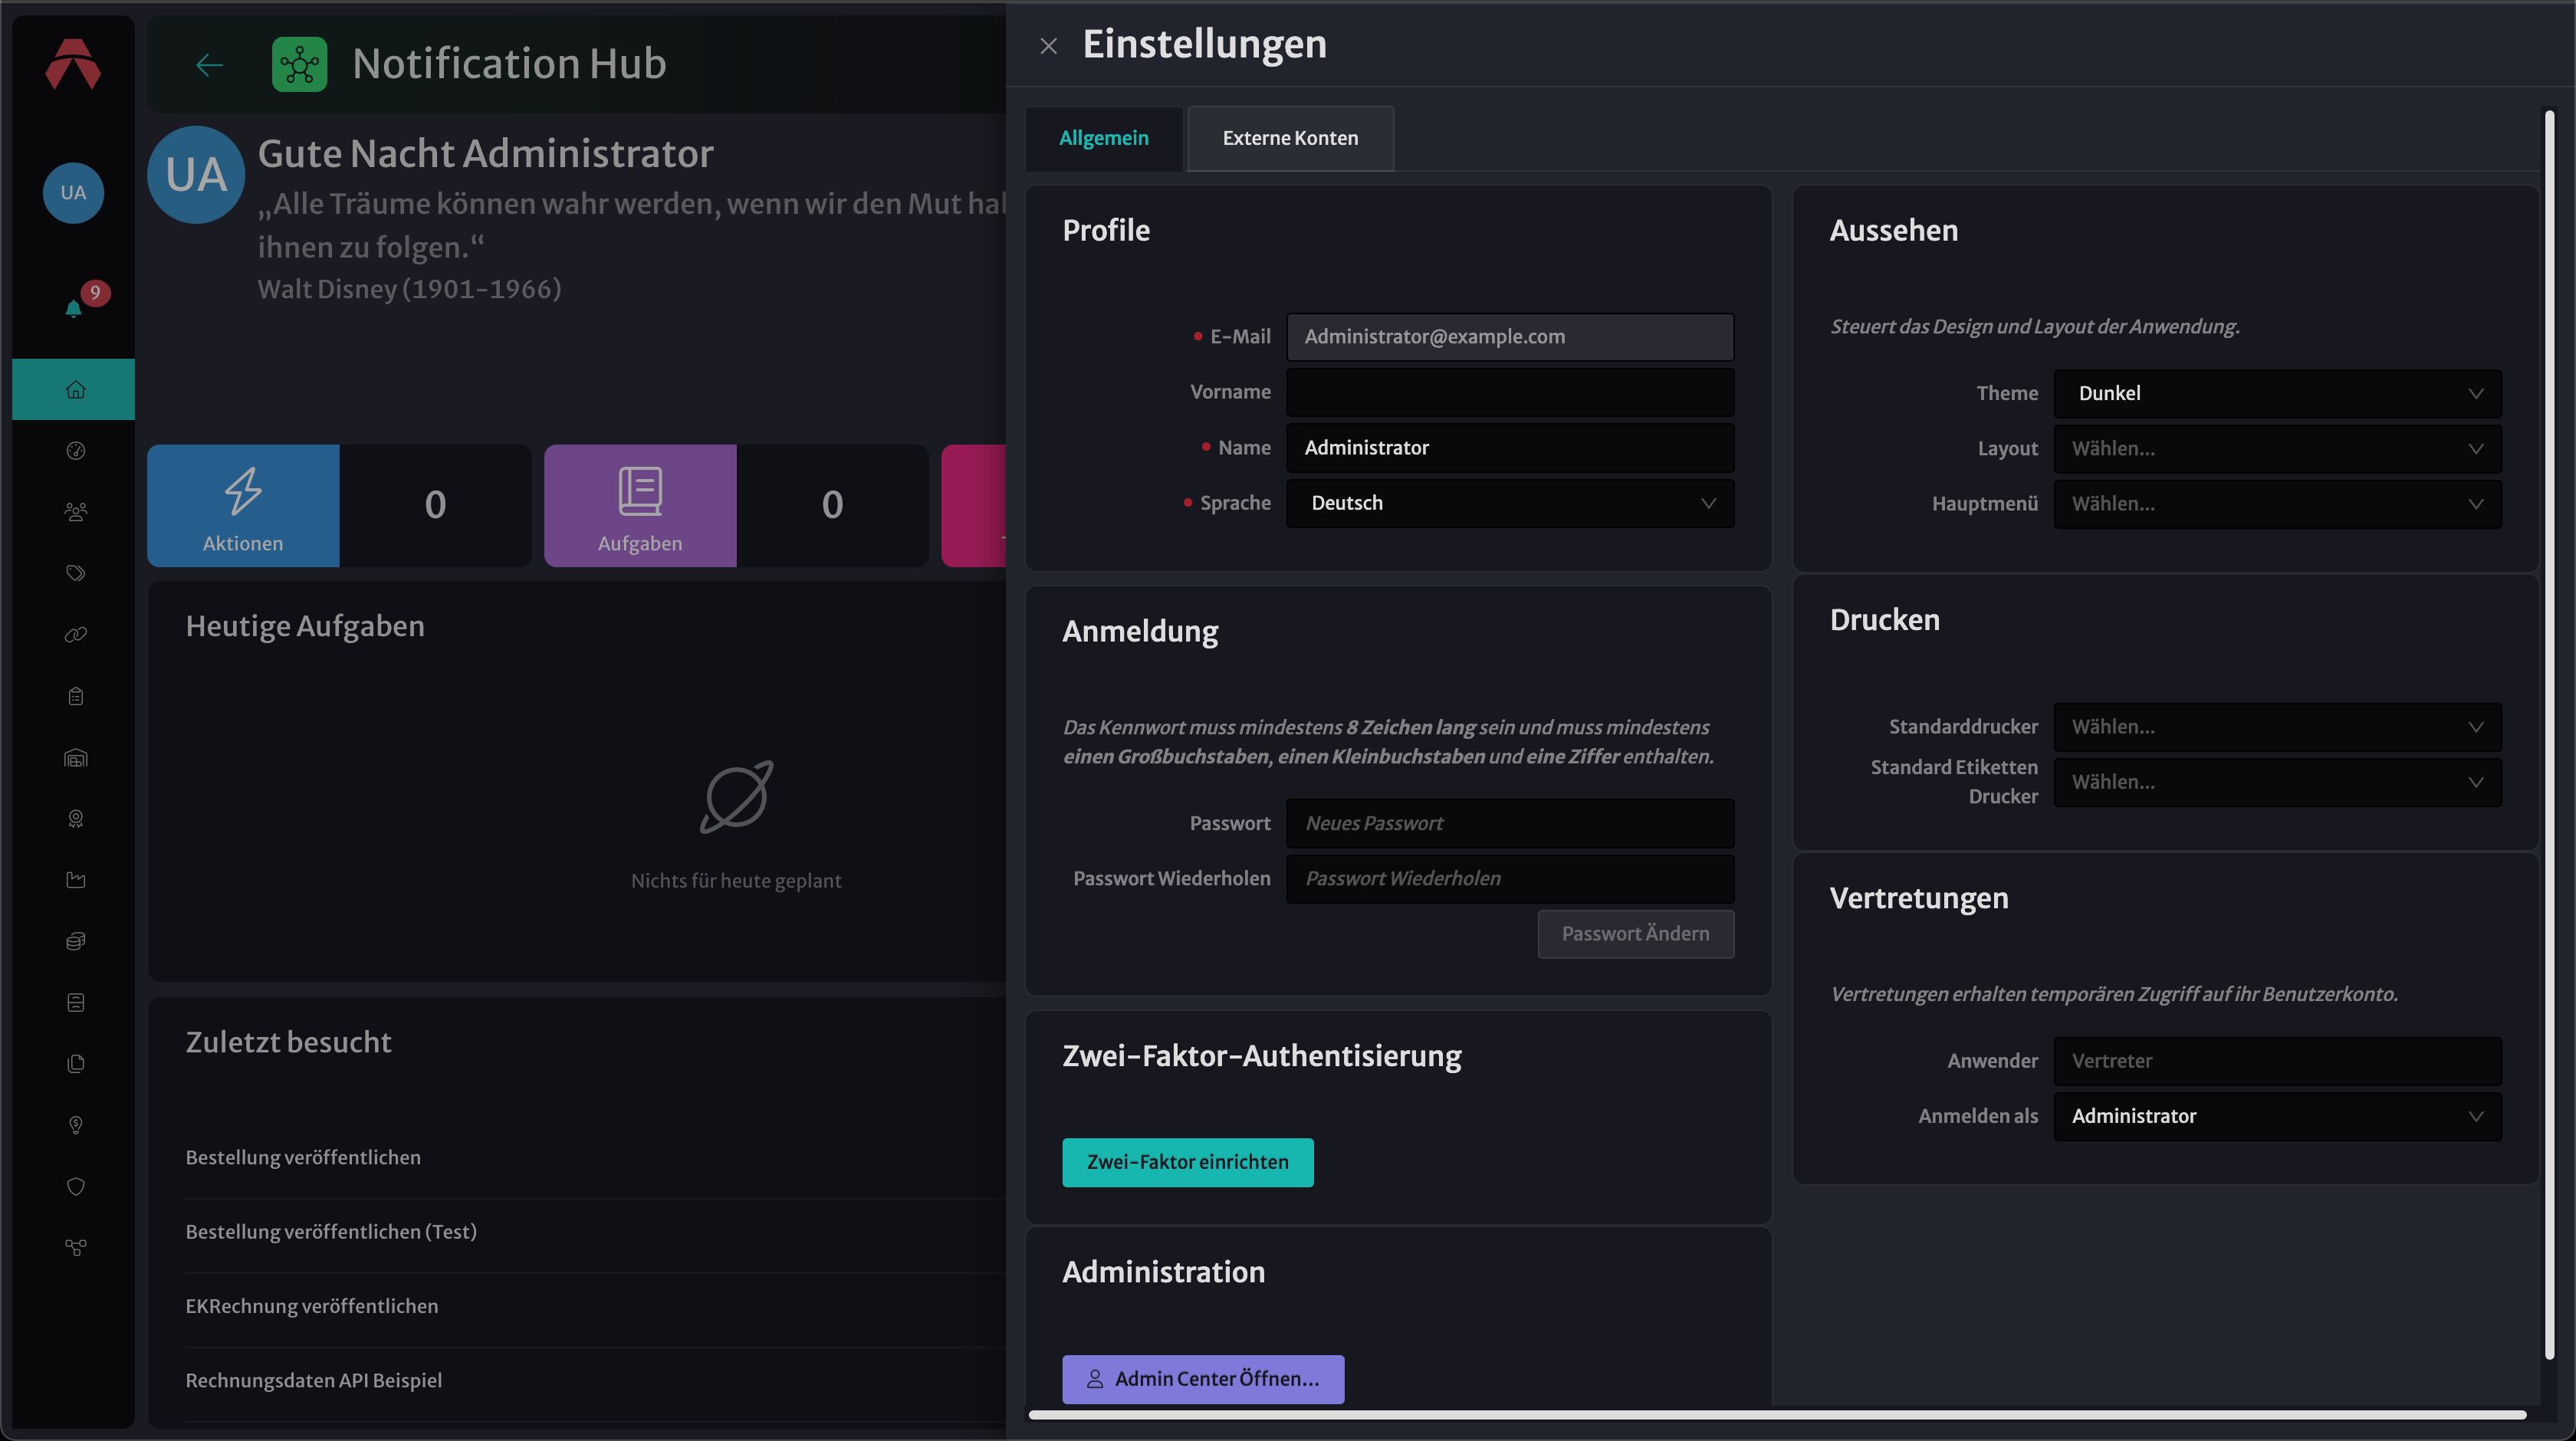Viewport: 2576px width, 1441px height.
Task: Click the Passwort Ändern button
Action: [x=1635, y=933]
